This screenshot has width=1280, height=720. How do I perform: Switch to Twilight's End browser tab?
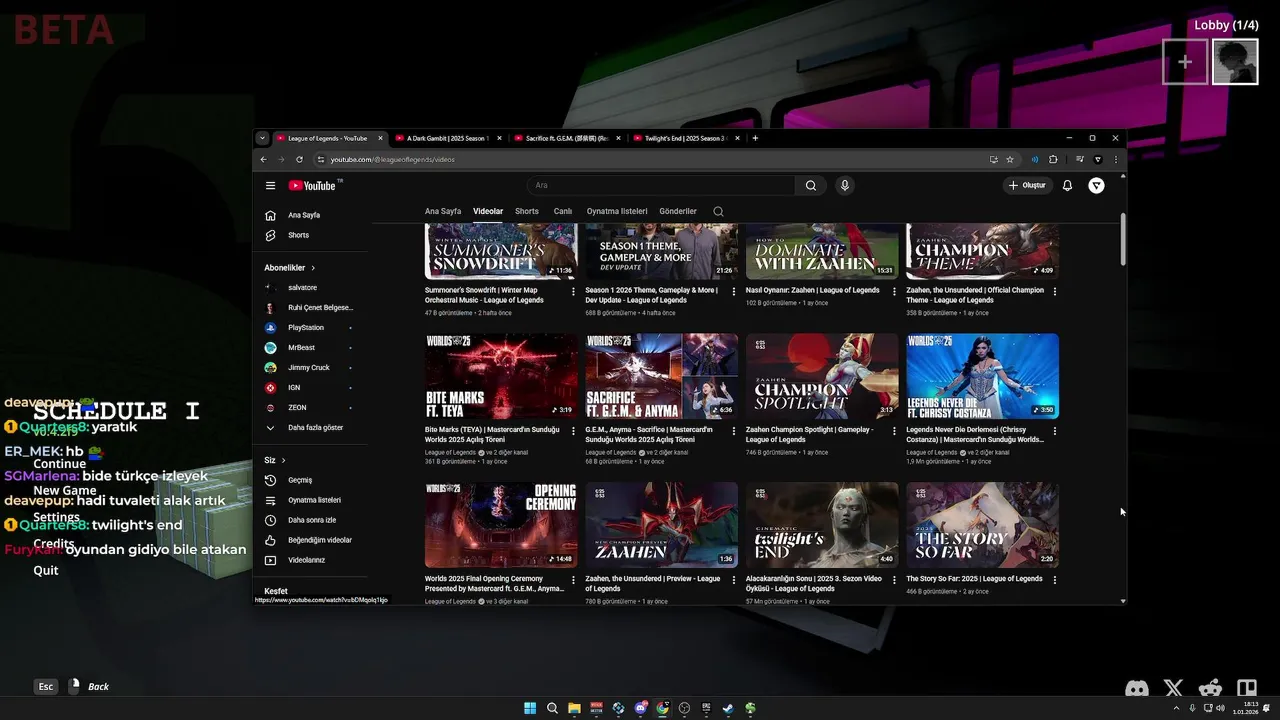686,138
